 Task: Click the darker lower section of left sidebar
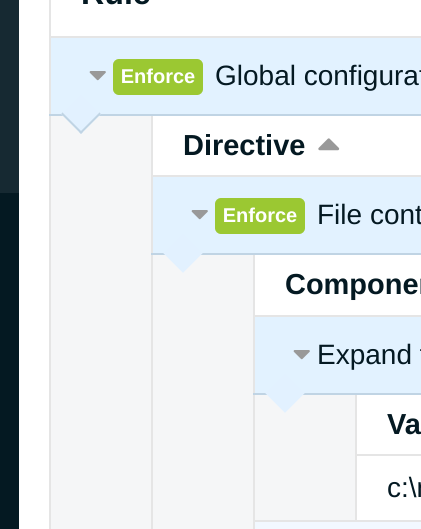(x=9, y=361)
